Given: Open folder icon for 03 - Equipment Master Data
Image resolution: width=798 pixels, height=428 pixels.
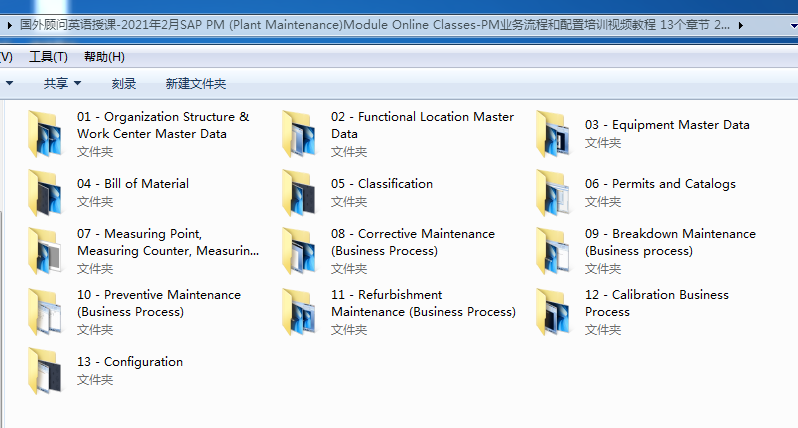Looking at the screenshot, I should click(553, 134).
